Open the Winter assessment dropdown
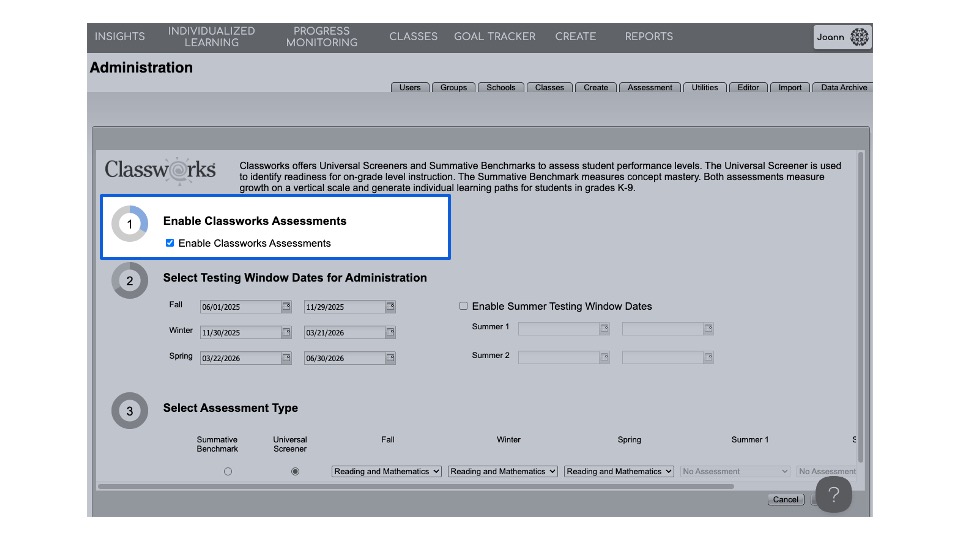Viewport: 960px width, 540px height. click(x=503, y=471)
